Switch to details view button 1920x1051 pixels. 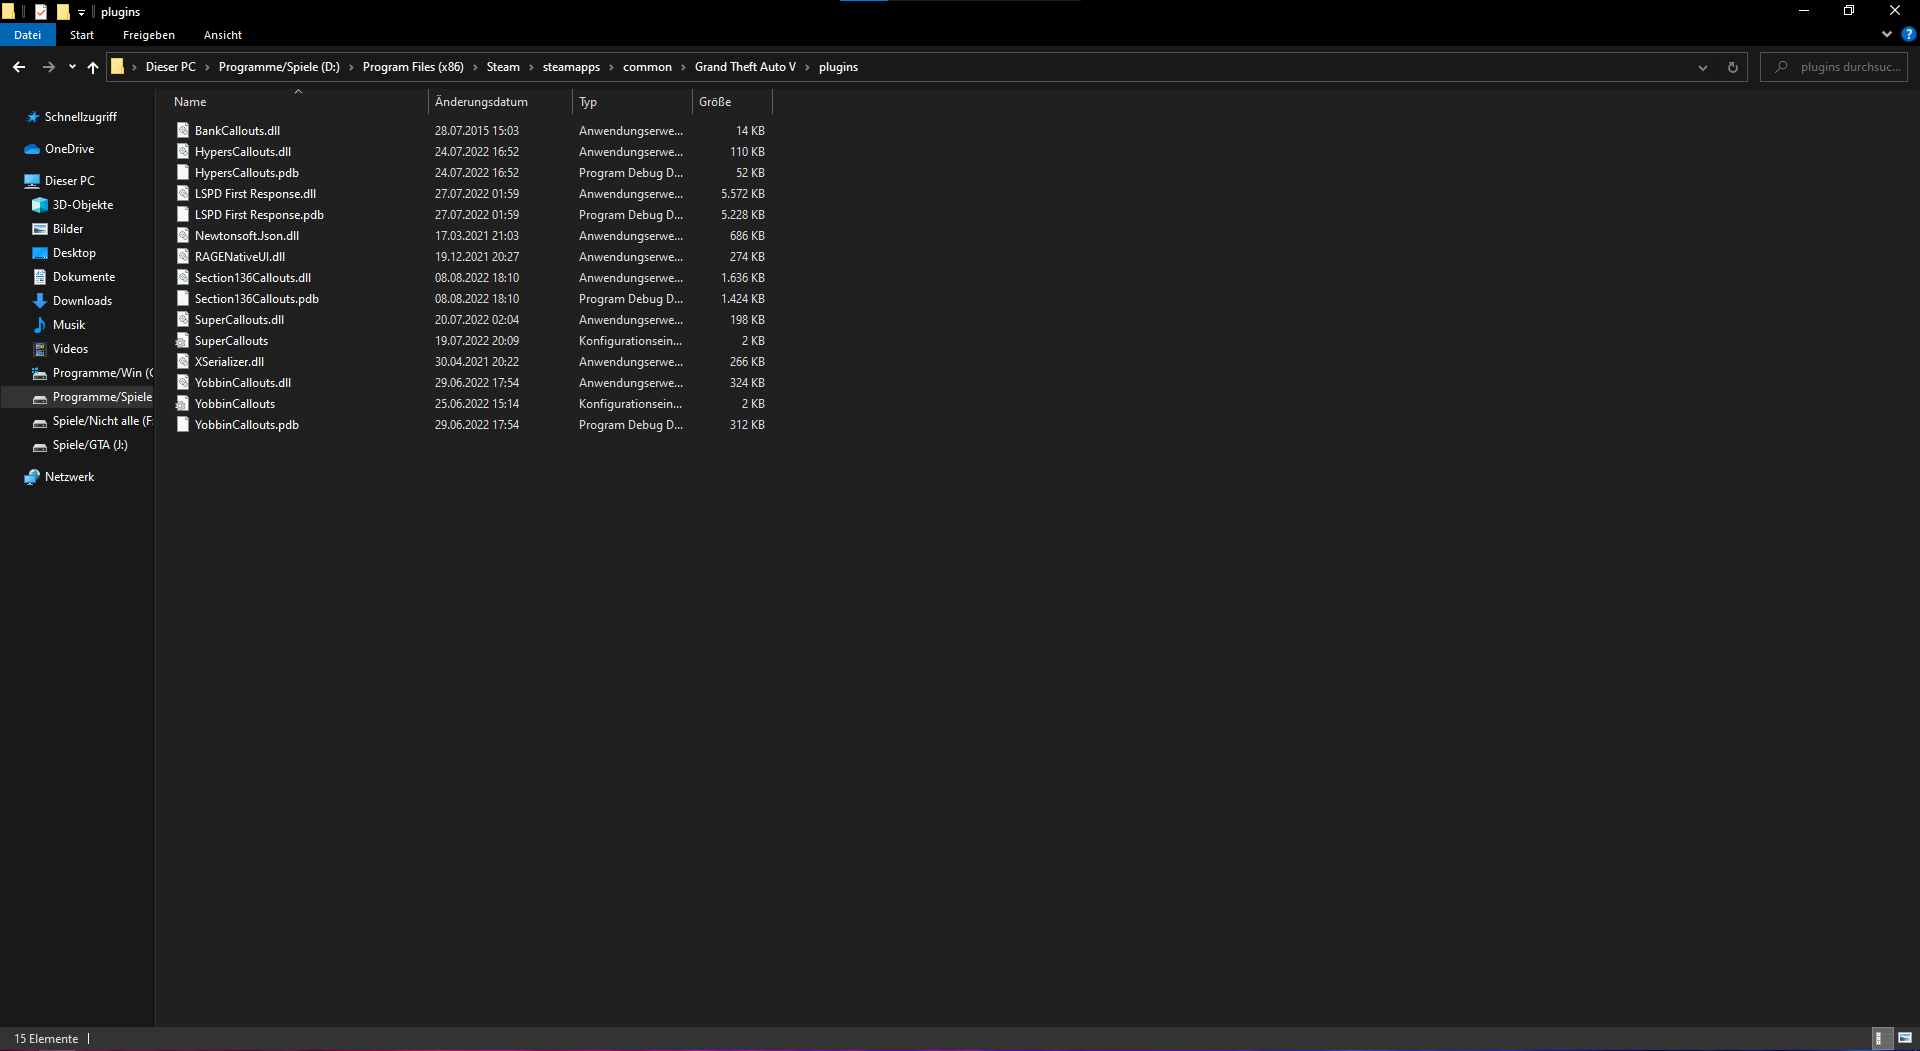point(1879,1038)
